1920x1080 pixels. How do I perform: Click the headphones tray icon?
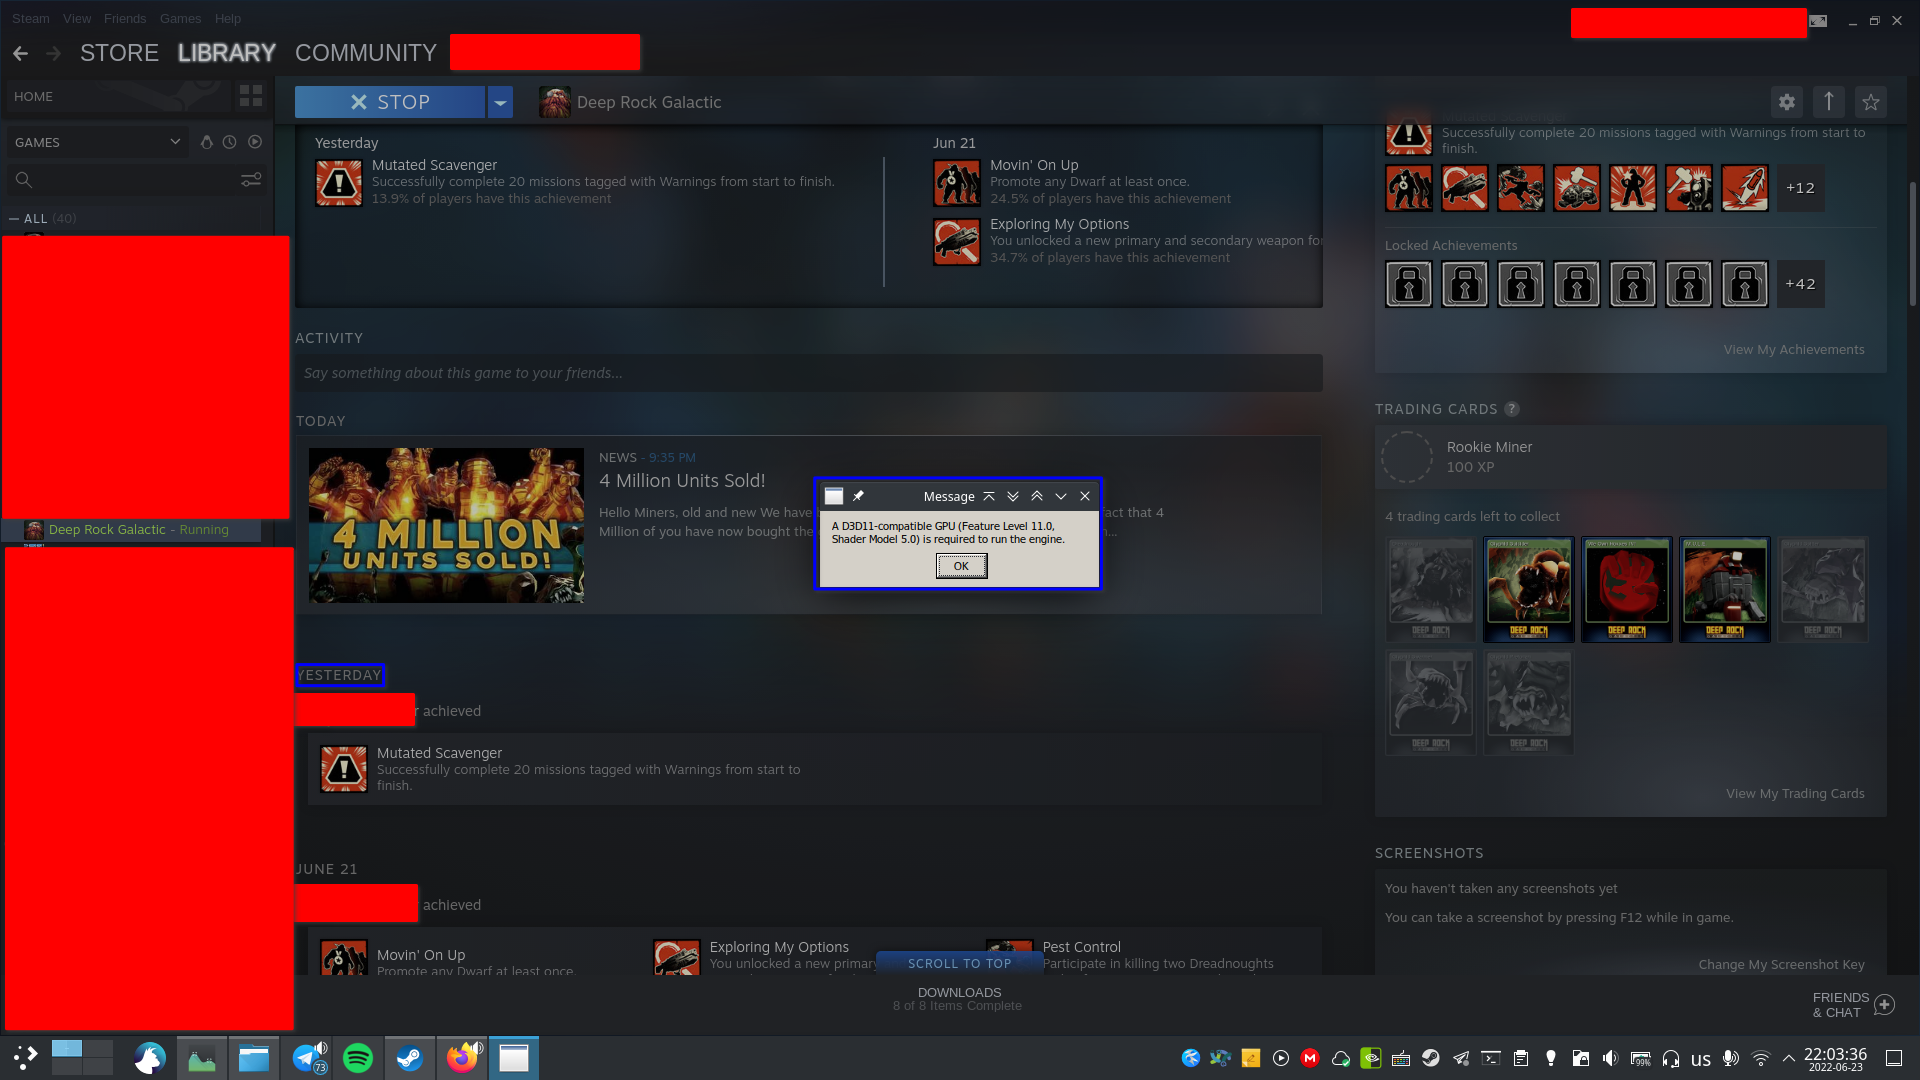coord(1671,1058)
